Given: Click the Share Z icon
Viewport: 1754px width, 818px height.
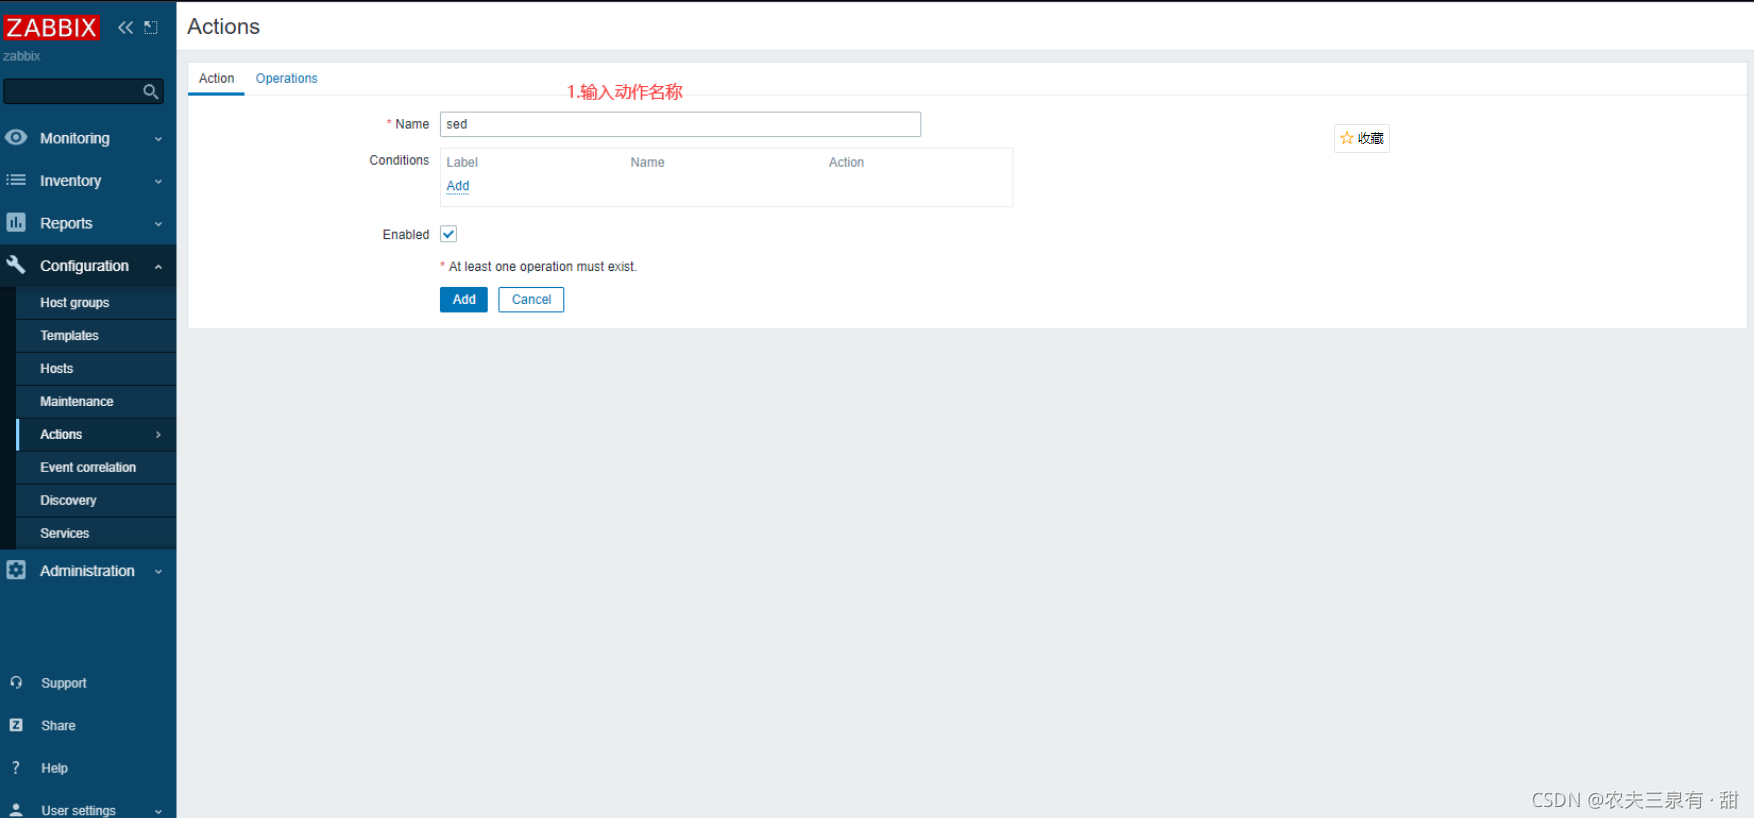Looking at the screenshot, I should (16, 725).
